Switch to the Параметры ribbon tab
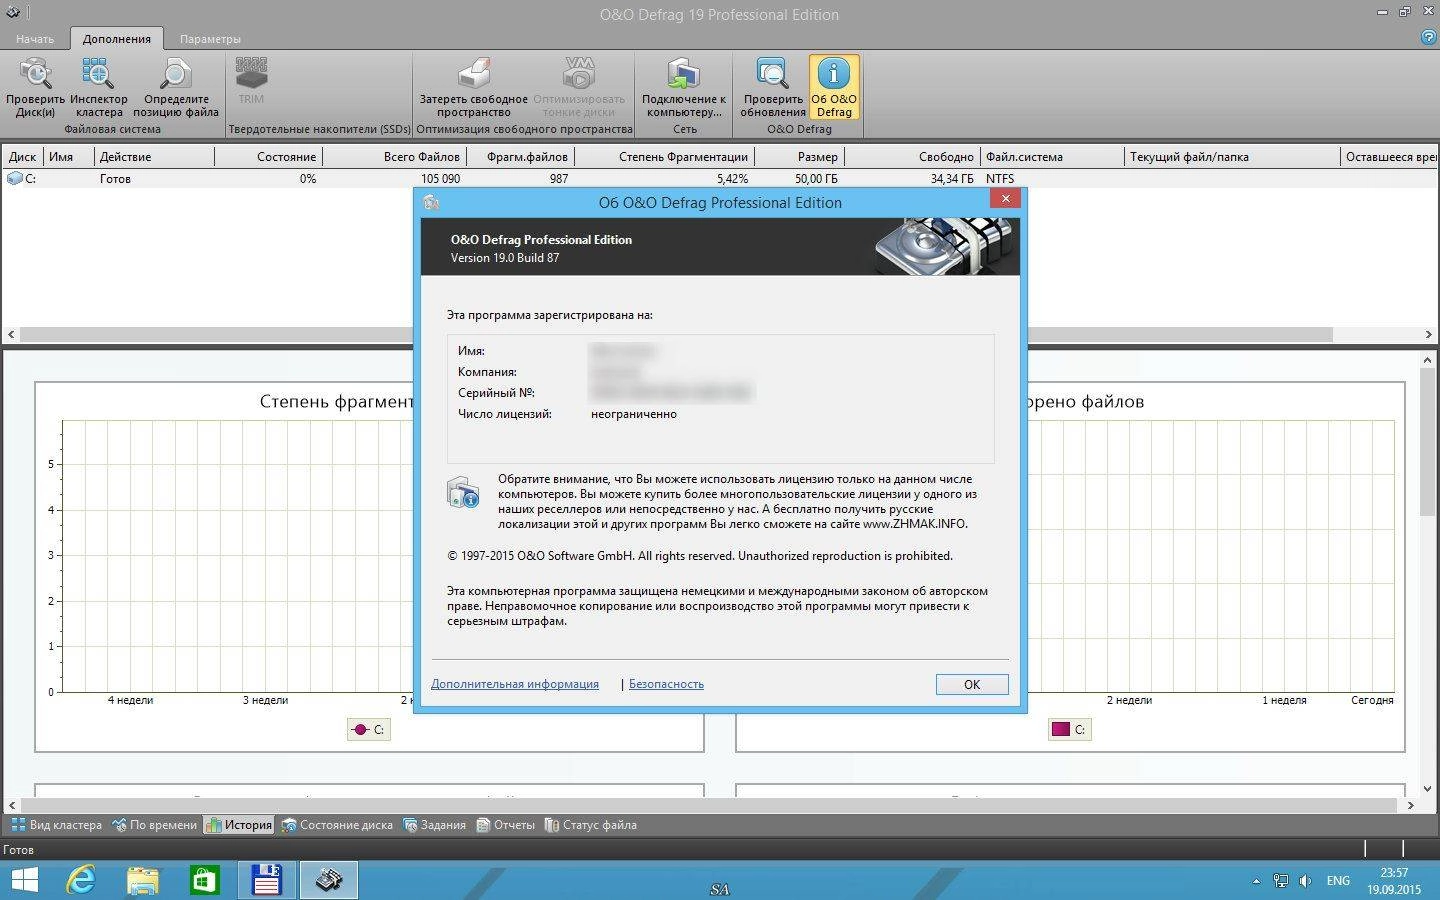The image size is (1440, 900). pos(210,39)
